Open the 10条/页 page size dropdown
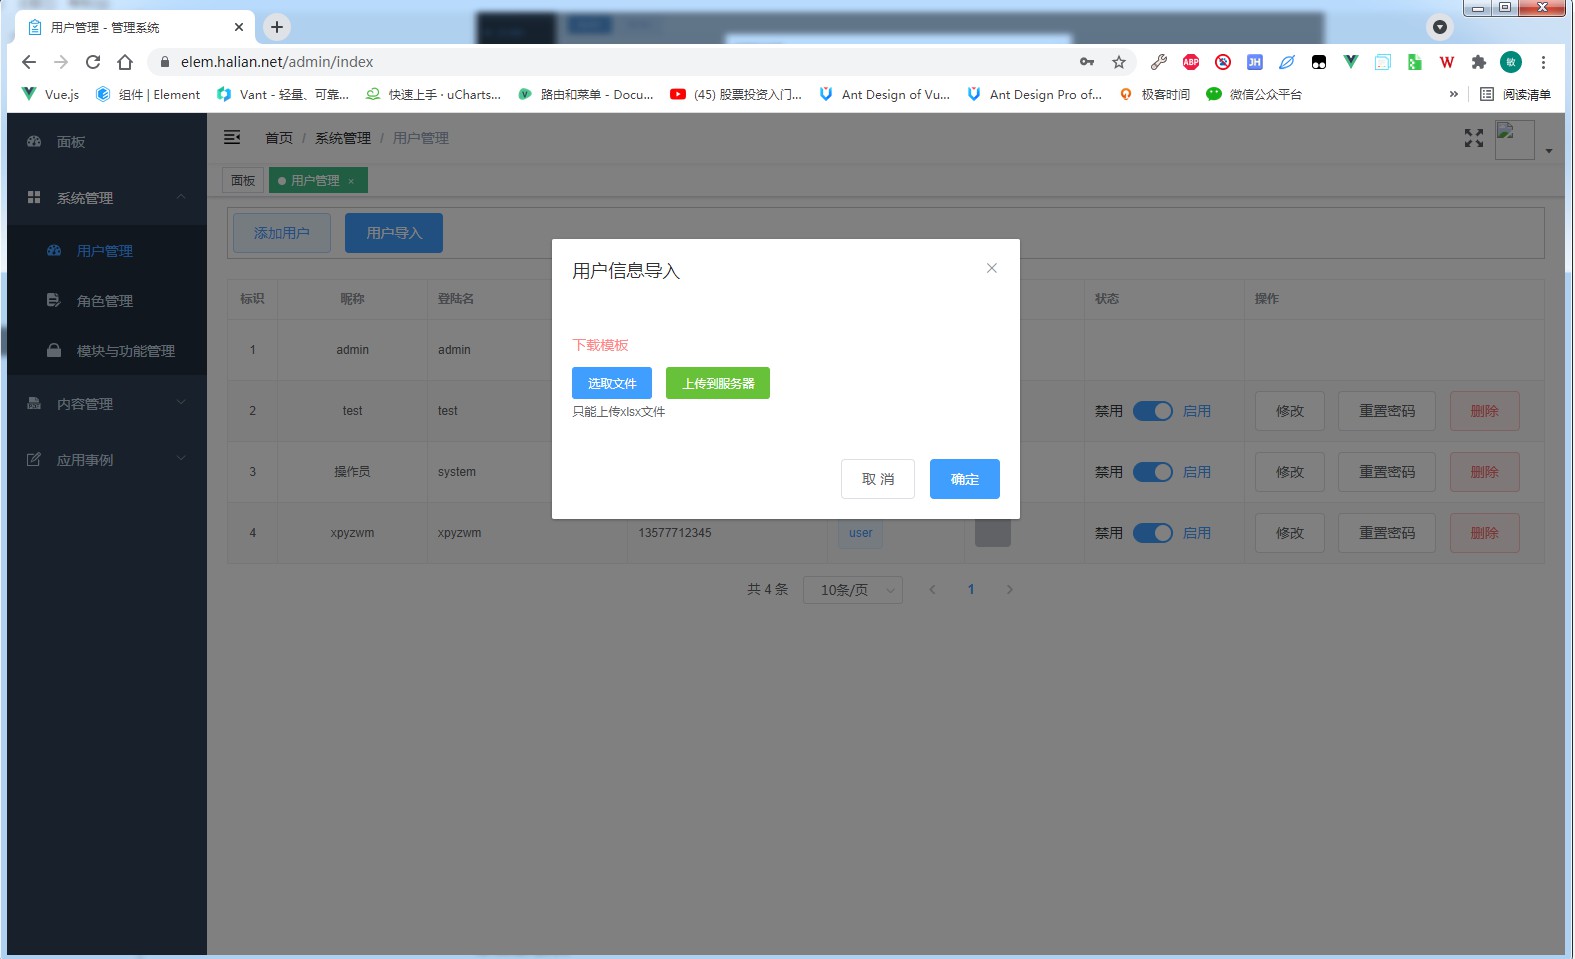 tap(852, 590)
